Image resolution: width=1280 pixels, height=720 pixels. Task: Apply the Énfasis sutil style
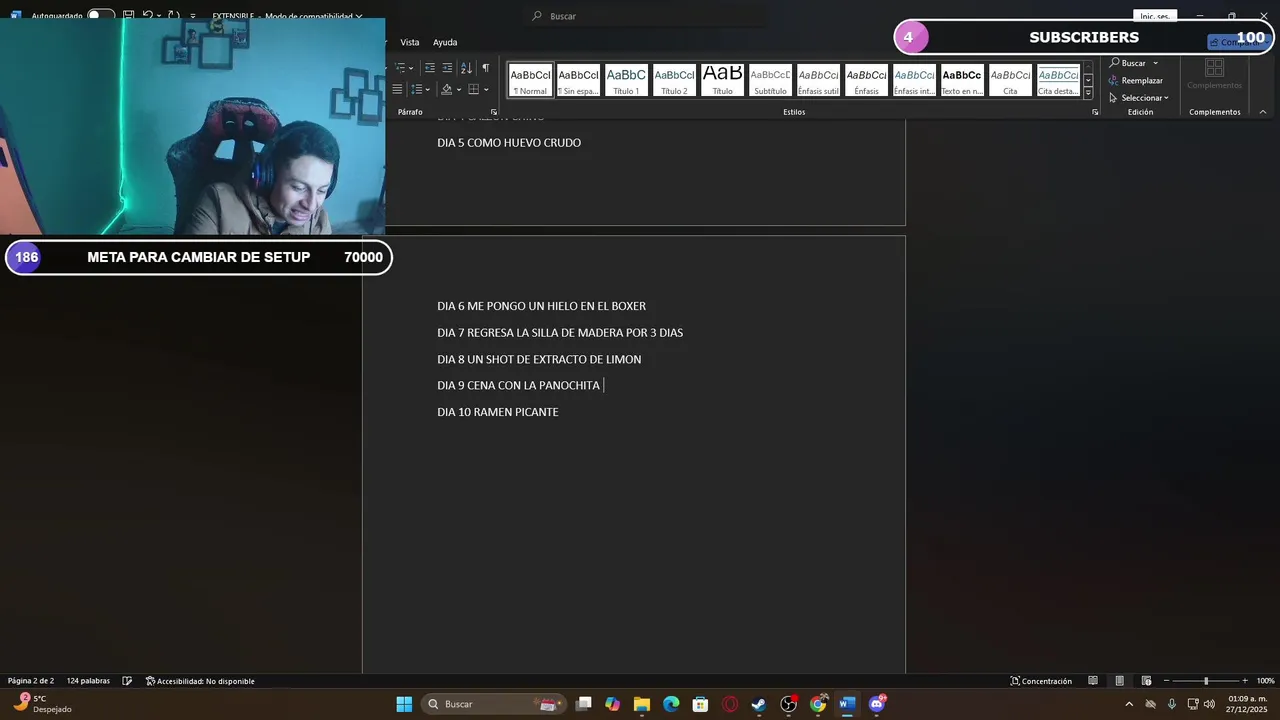[x=818, y=80]
